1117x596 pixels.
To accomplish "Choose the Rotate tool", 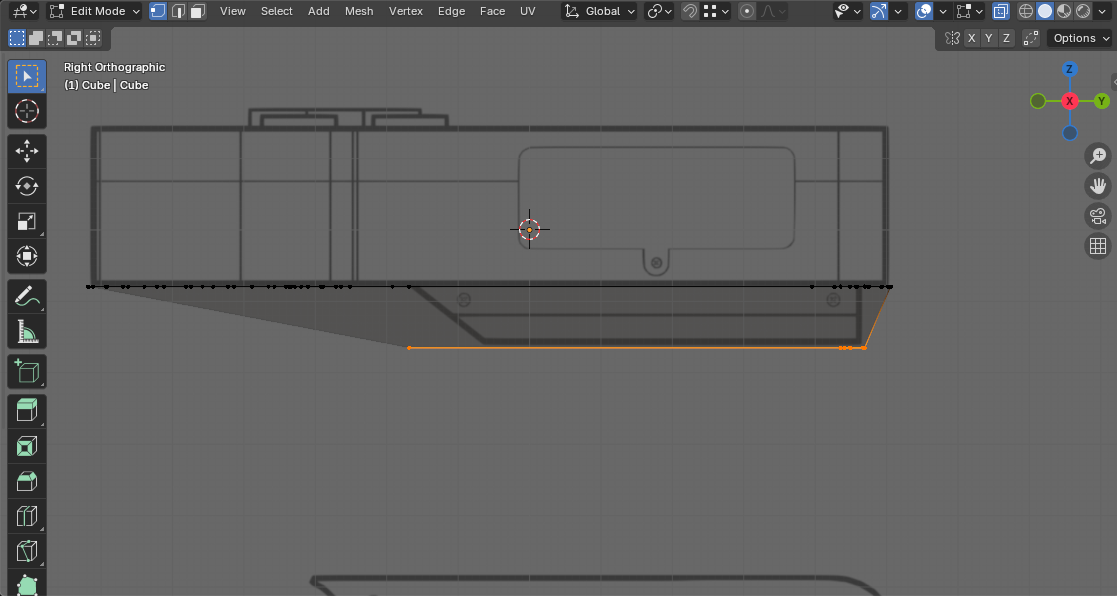I will point(26,186).
